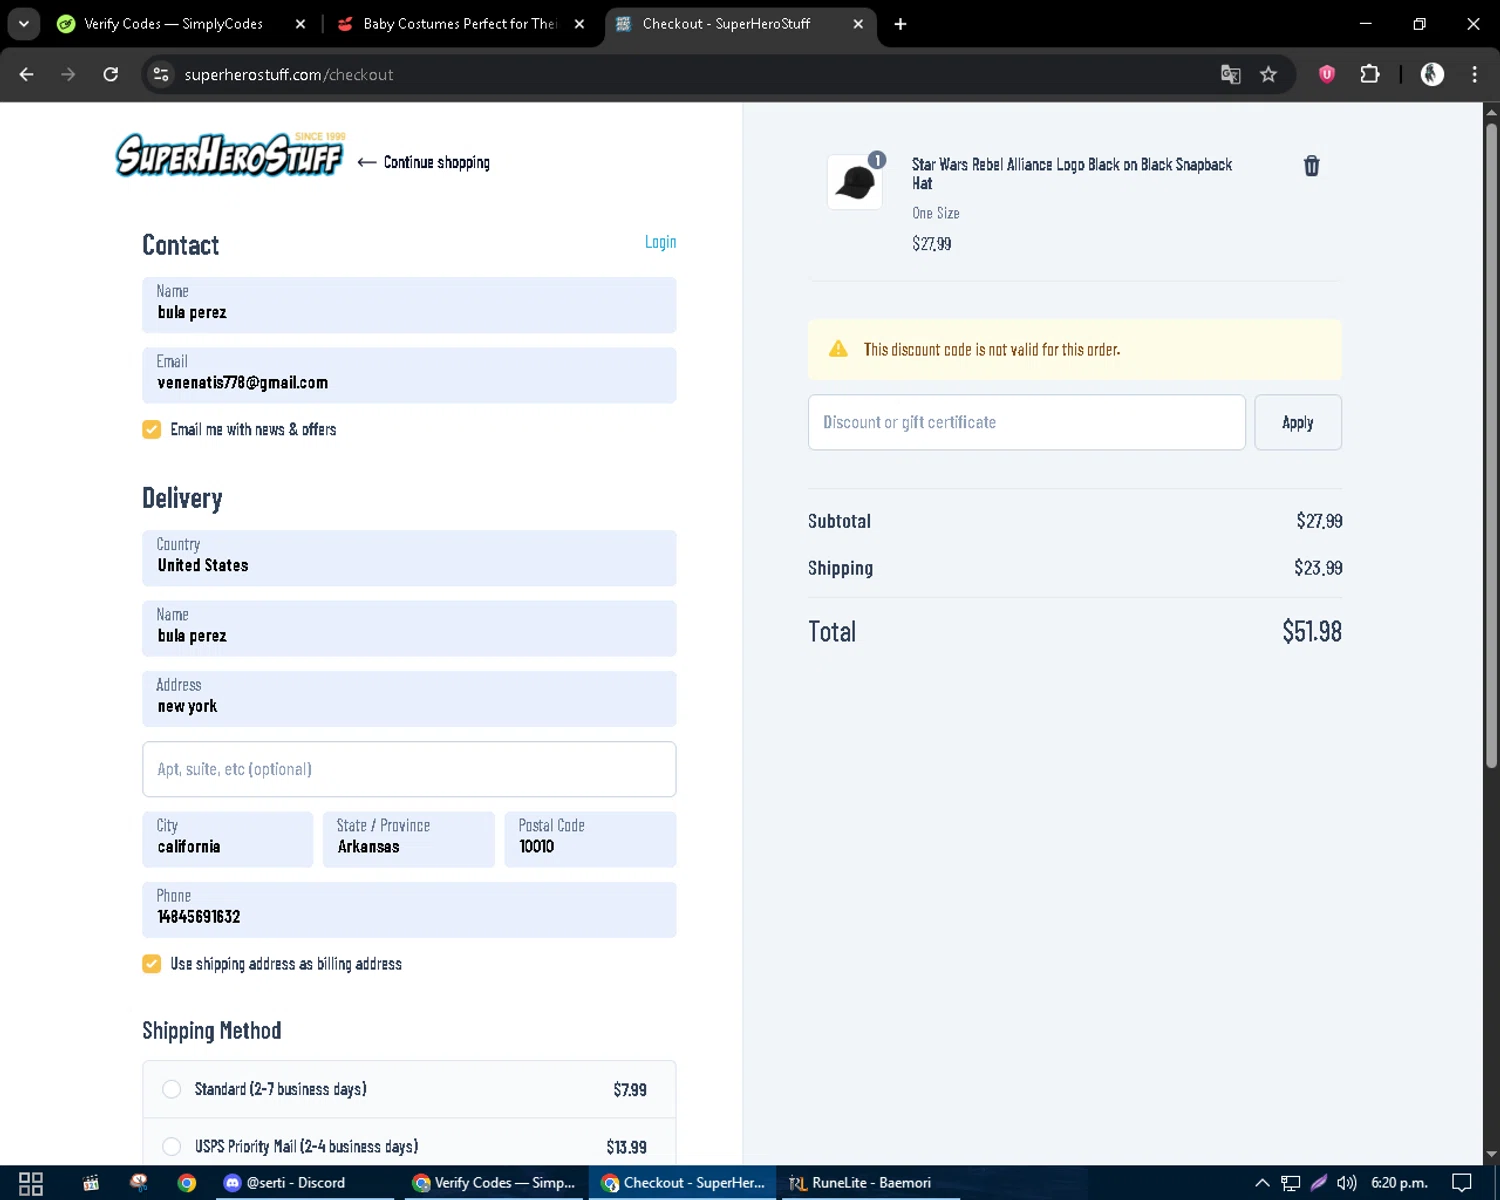Show hidden system tray icons
The image size is (1500, 1200).
coord(1262,1183)
